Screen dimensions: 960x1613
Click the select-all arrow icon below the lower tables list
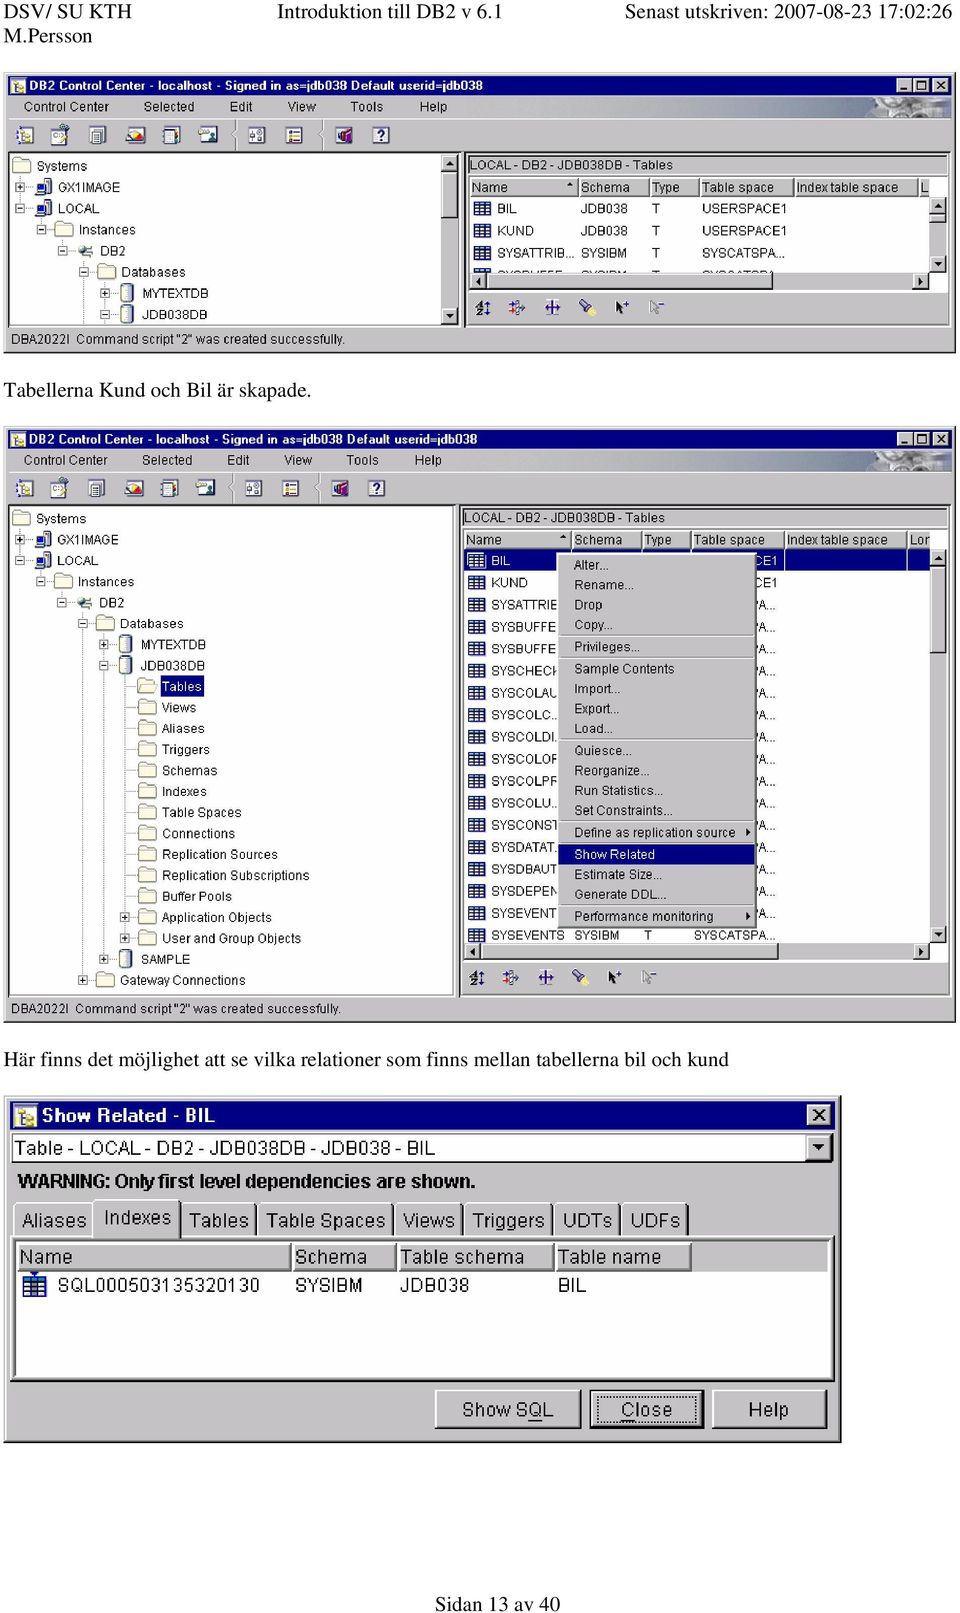(614, 977)
